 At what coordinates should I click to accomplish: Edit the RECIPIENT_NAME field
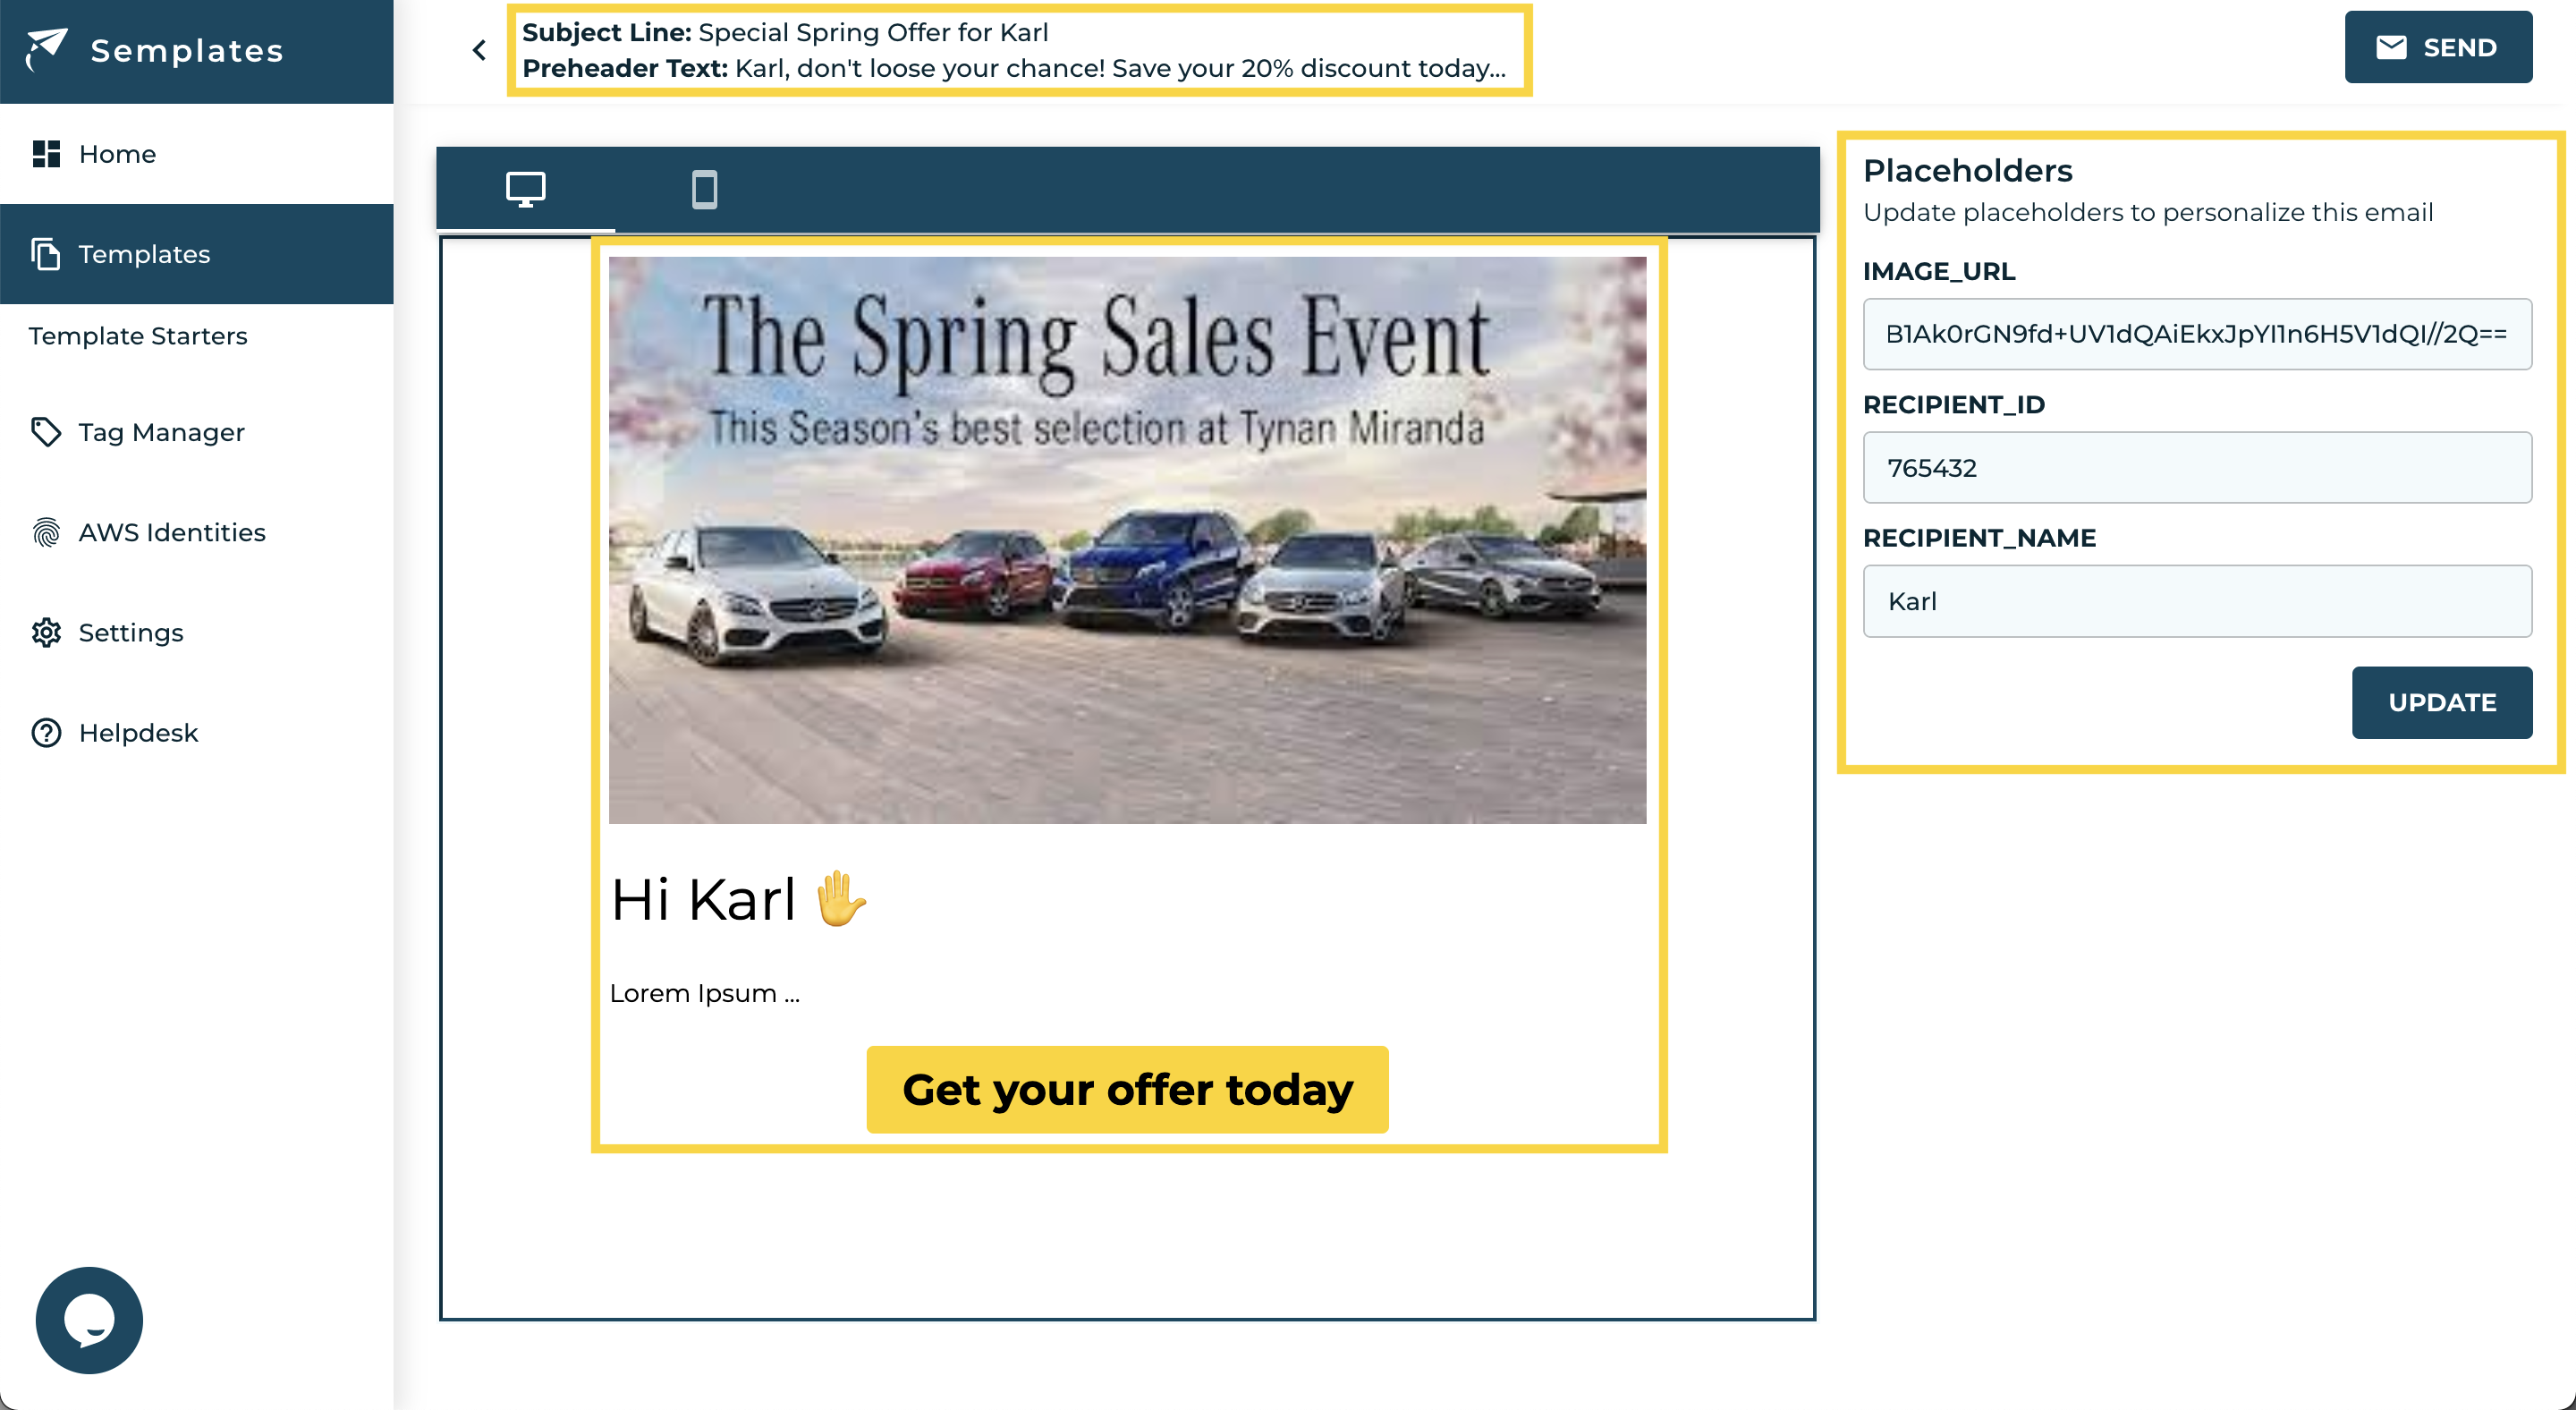point(2196,601)
